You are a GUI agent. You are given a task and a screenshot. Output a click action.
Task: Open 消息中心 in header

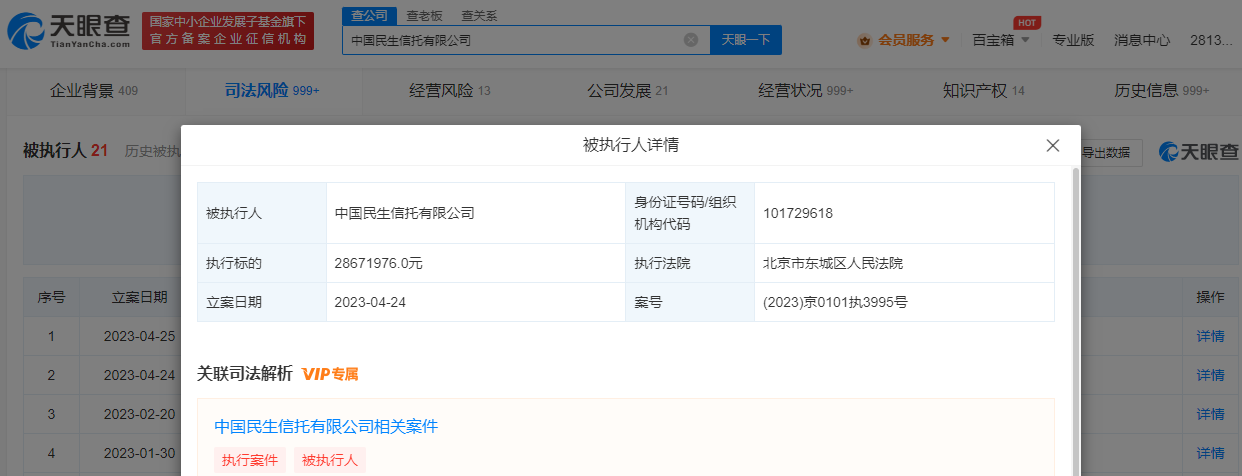(x=1142, y=41)
